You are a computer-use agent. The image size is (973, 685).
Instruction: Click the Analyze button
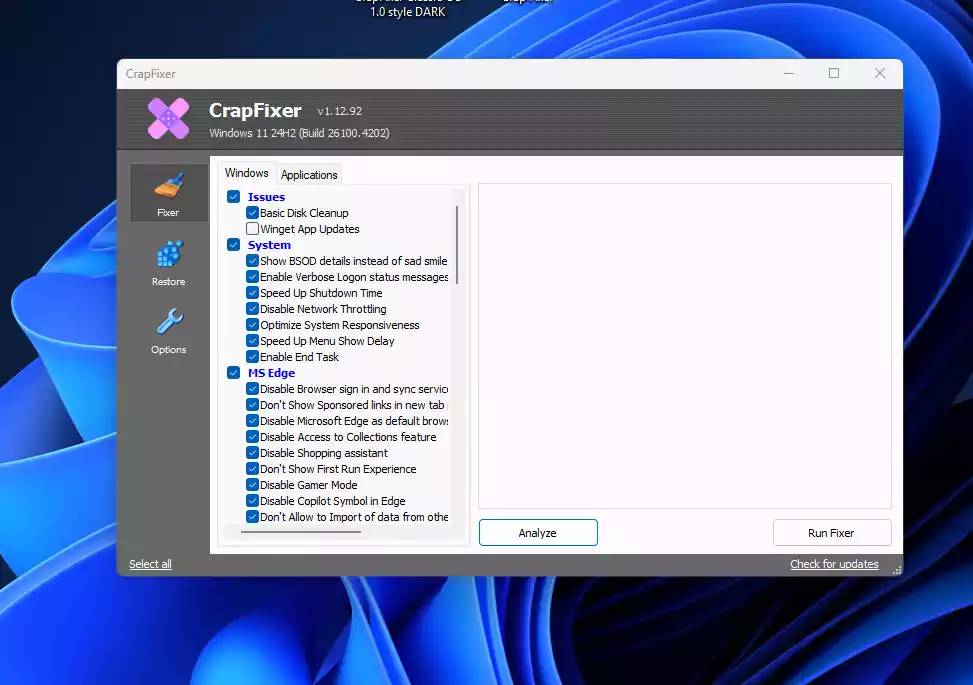538,532
